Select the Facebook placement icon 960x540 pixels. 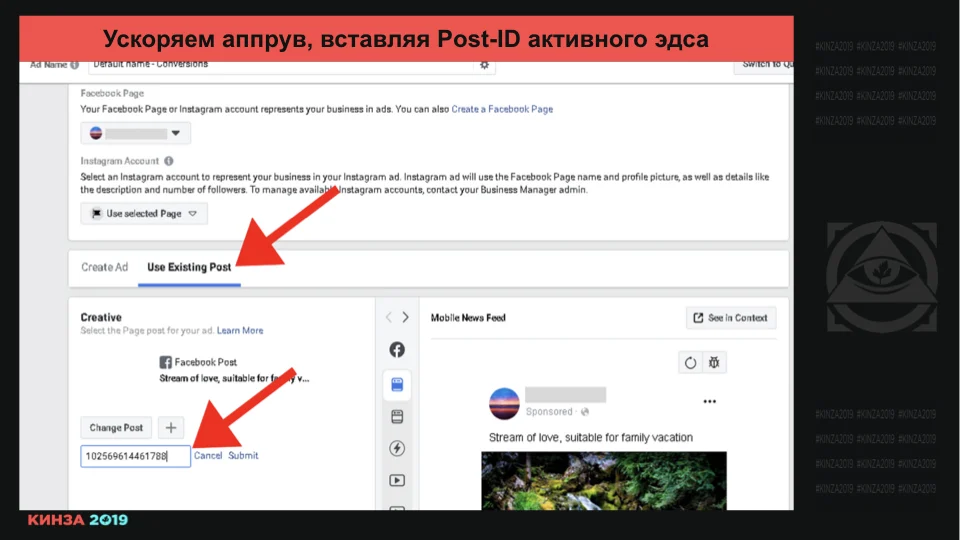coord(397,350)
